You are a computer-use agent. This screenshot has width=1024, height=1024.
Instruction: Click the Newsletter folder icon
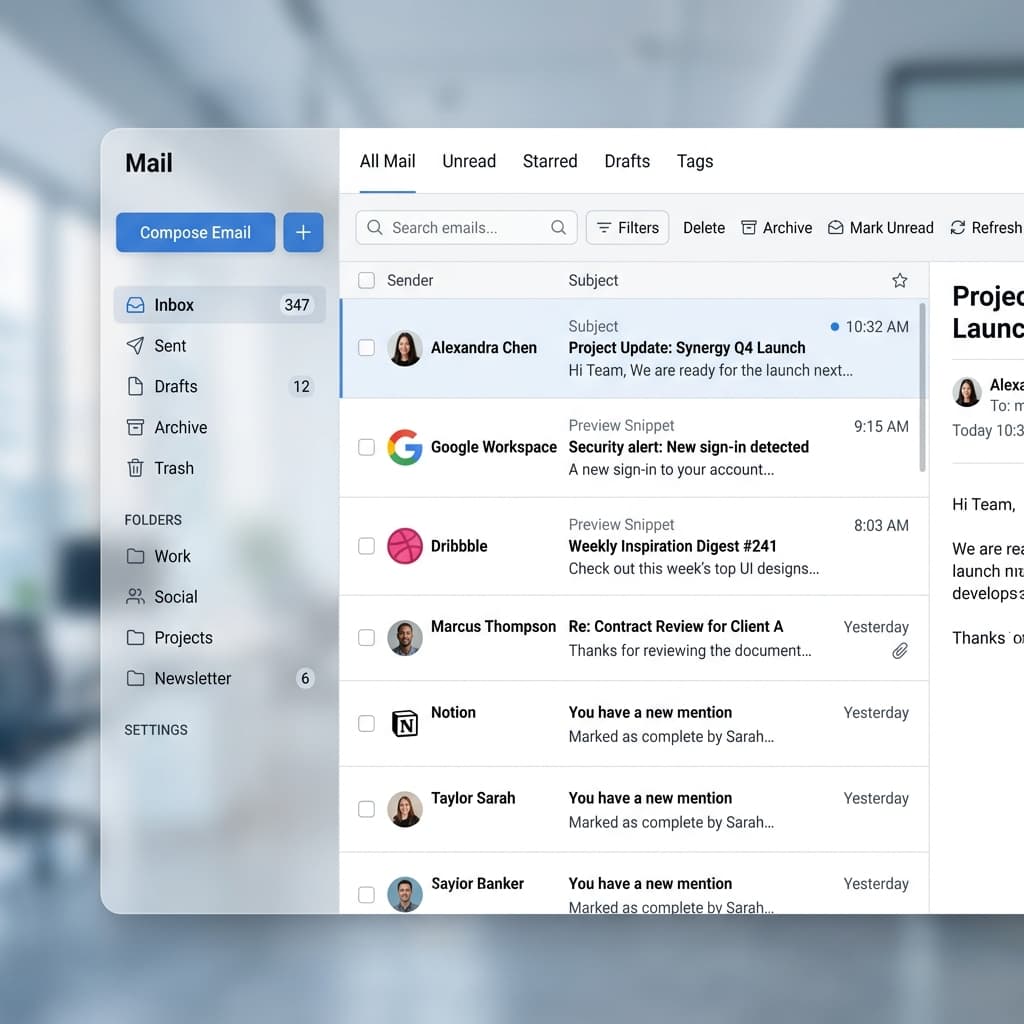(x=135, y=679)
